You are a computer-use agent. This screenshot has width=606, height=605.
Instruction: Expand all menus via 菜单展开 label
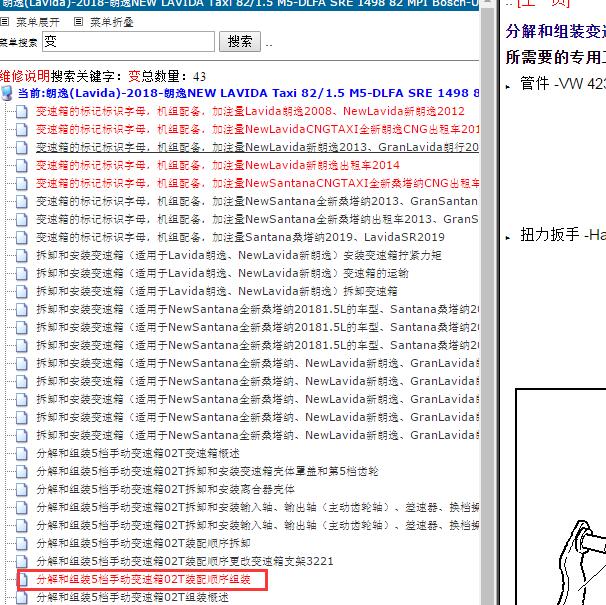pyautogui.click(x=38, y=22)
